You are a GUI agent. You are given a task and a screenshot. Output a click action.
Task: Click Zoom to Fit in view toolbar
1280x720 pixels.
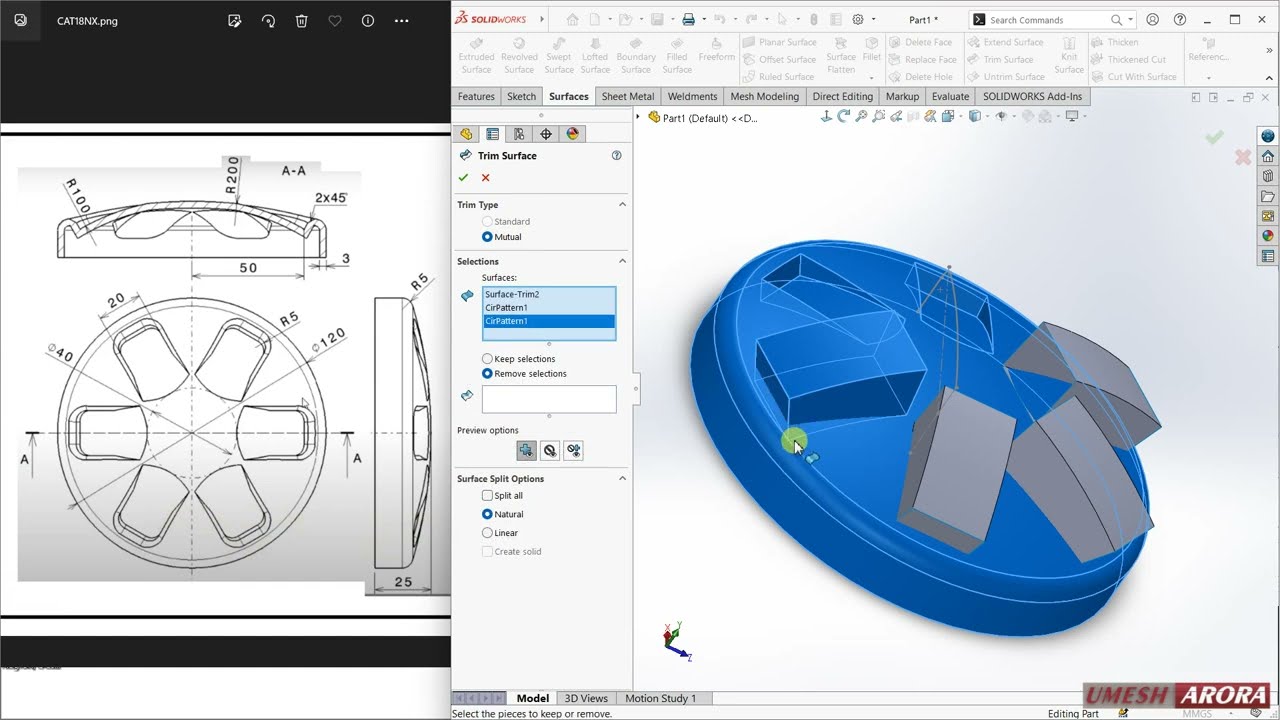click(861, 116)
